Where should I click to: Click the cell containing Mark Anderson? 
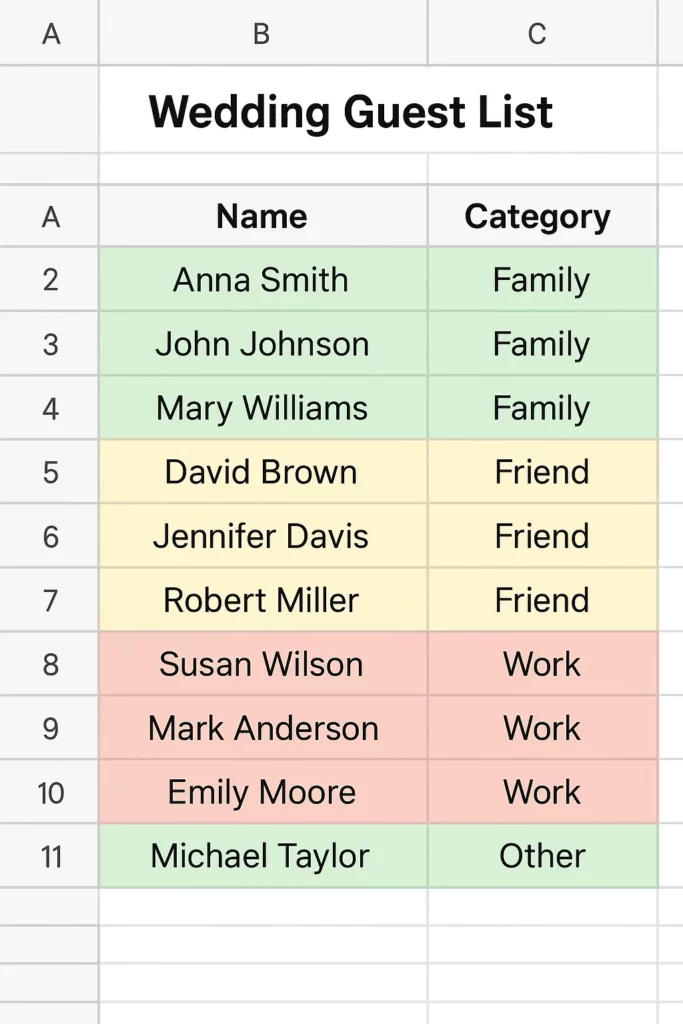(261, 728)
